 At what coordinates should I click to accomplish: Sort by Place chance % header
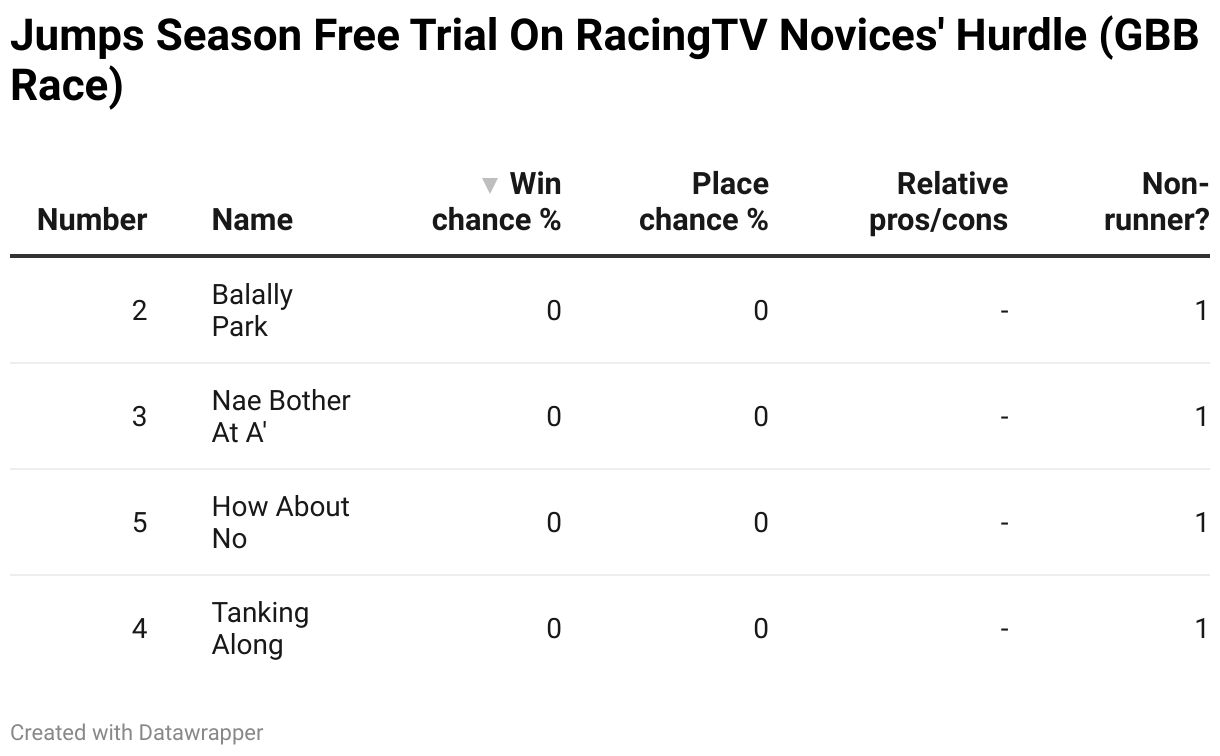coord(703,202)
